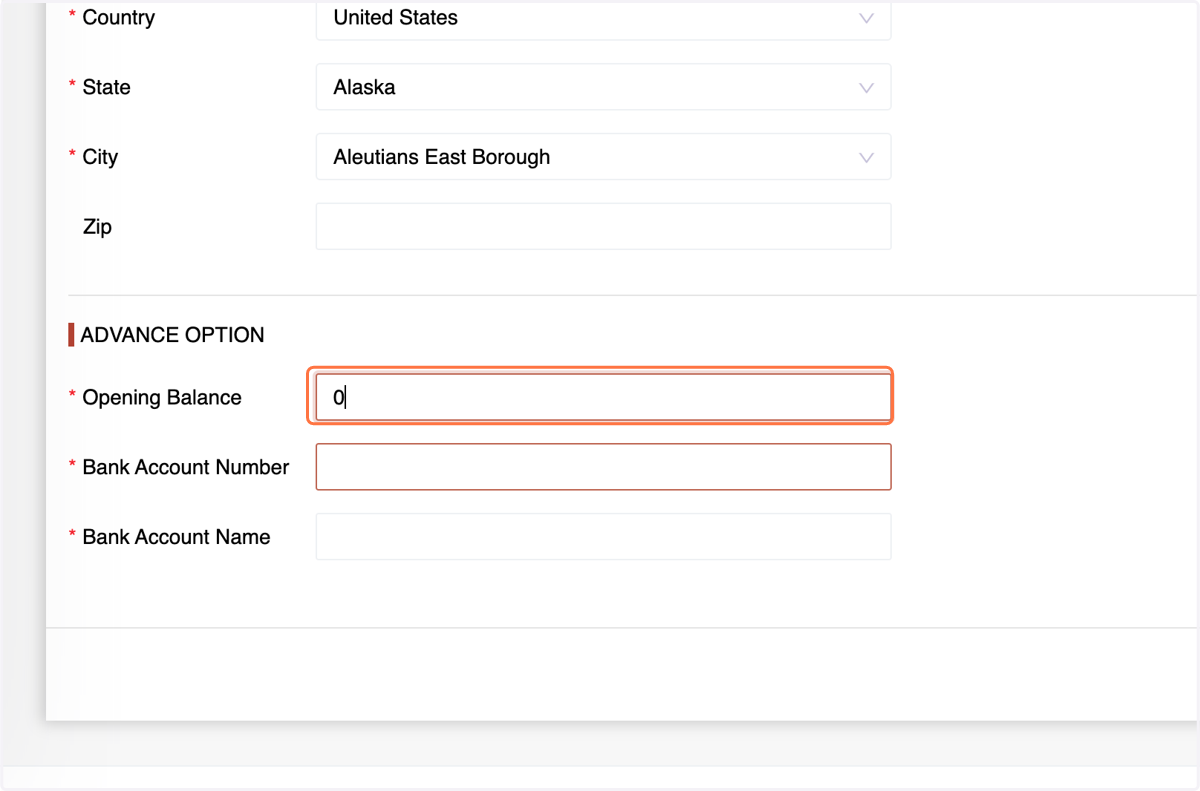Viewport: 1200px width, 791px height.
Task: Click the chevron arrow of the City select
Action: point(866,158)
